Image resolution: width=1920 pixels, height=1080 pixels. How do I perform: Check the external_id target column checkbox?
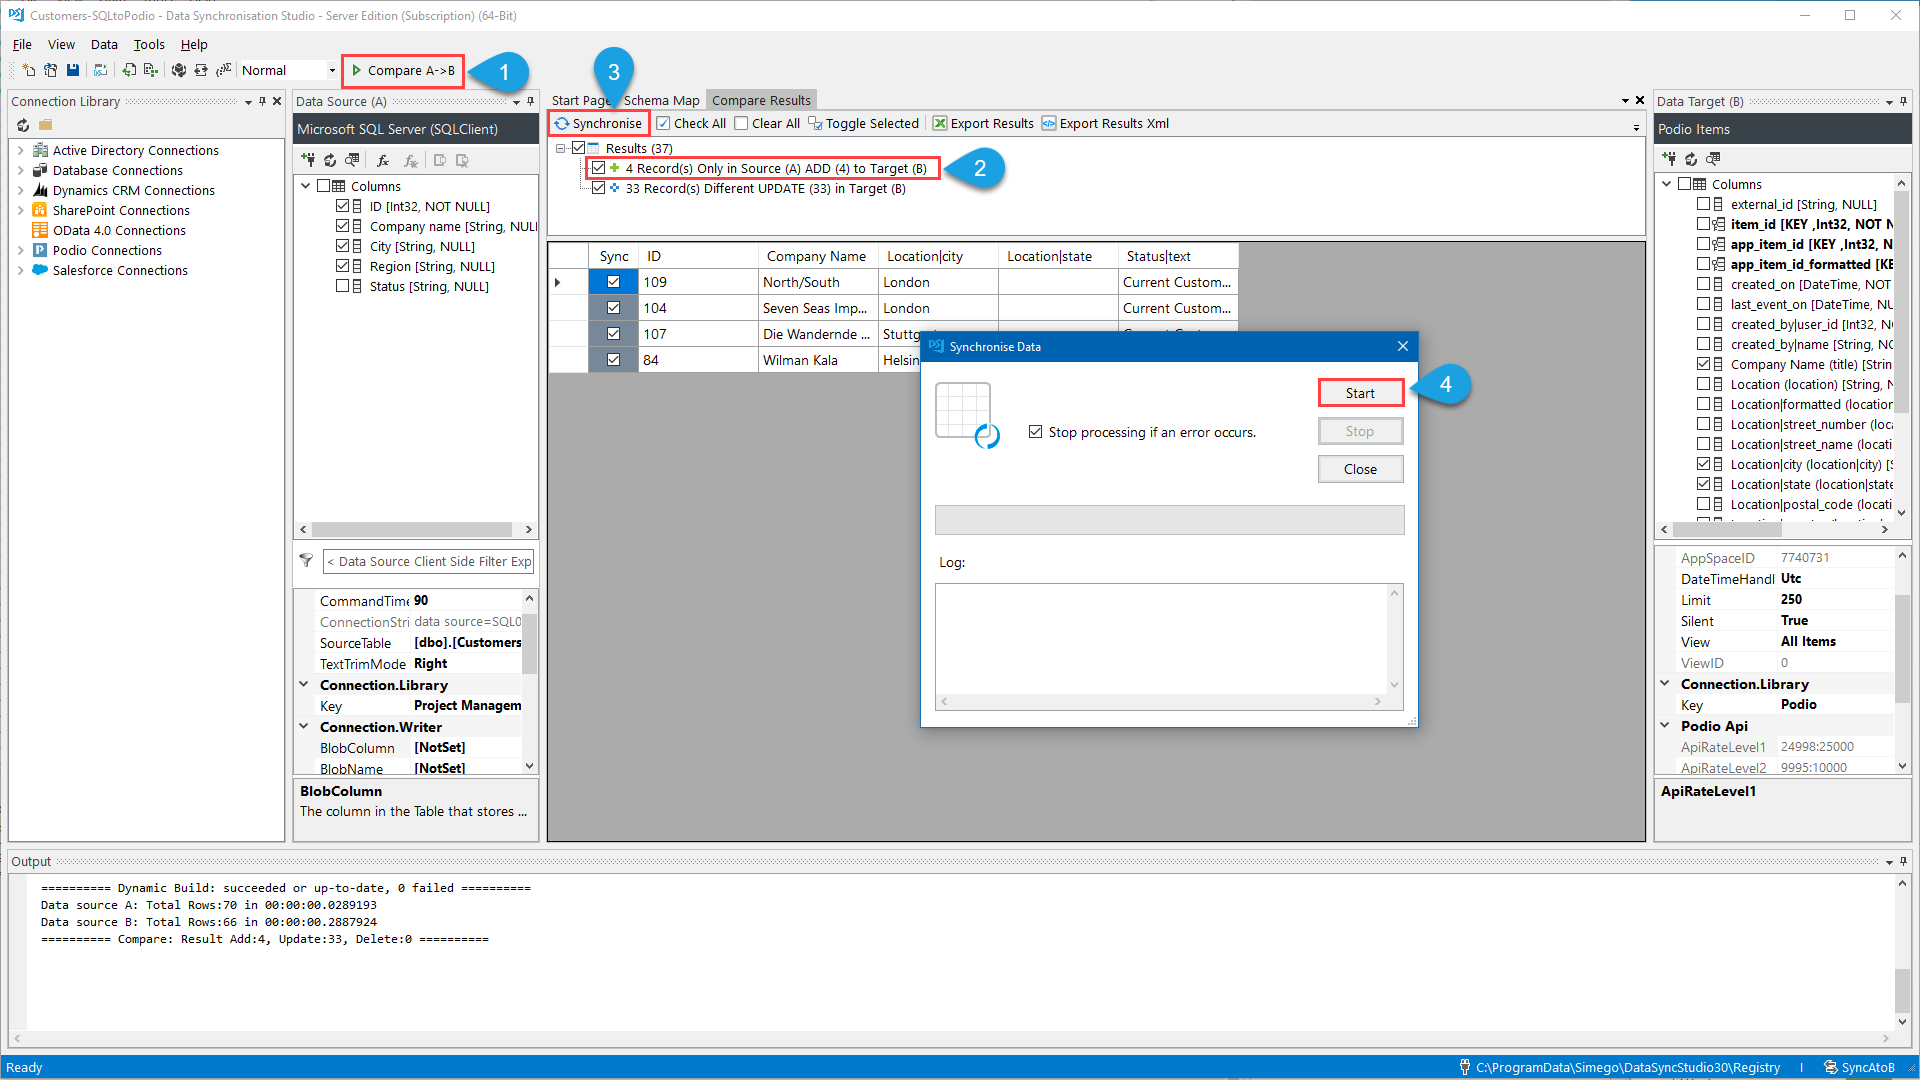[1703, 204]
